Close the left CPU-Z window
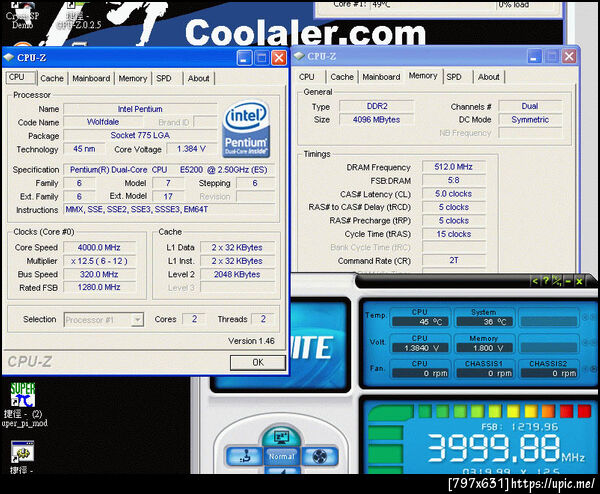The image size is (600, 494). click(279, 58)
